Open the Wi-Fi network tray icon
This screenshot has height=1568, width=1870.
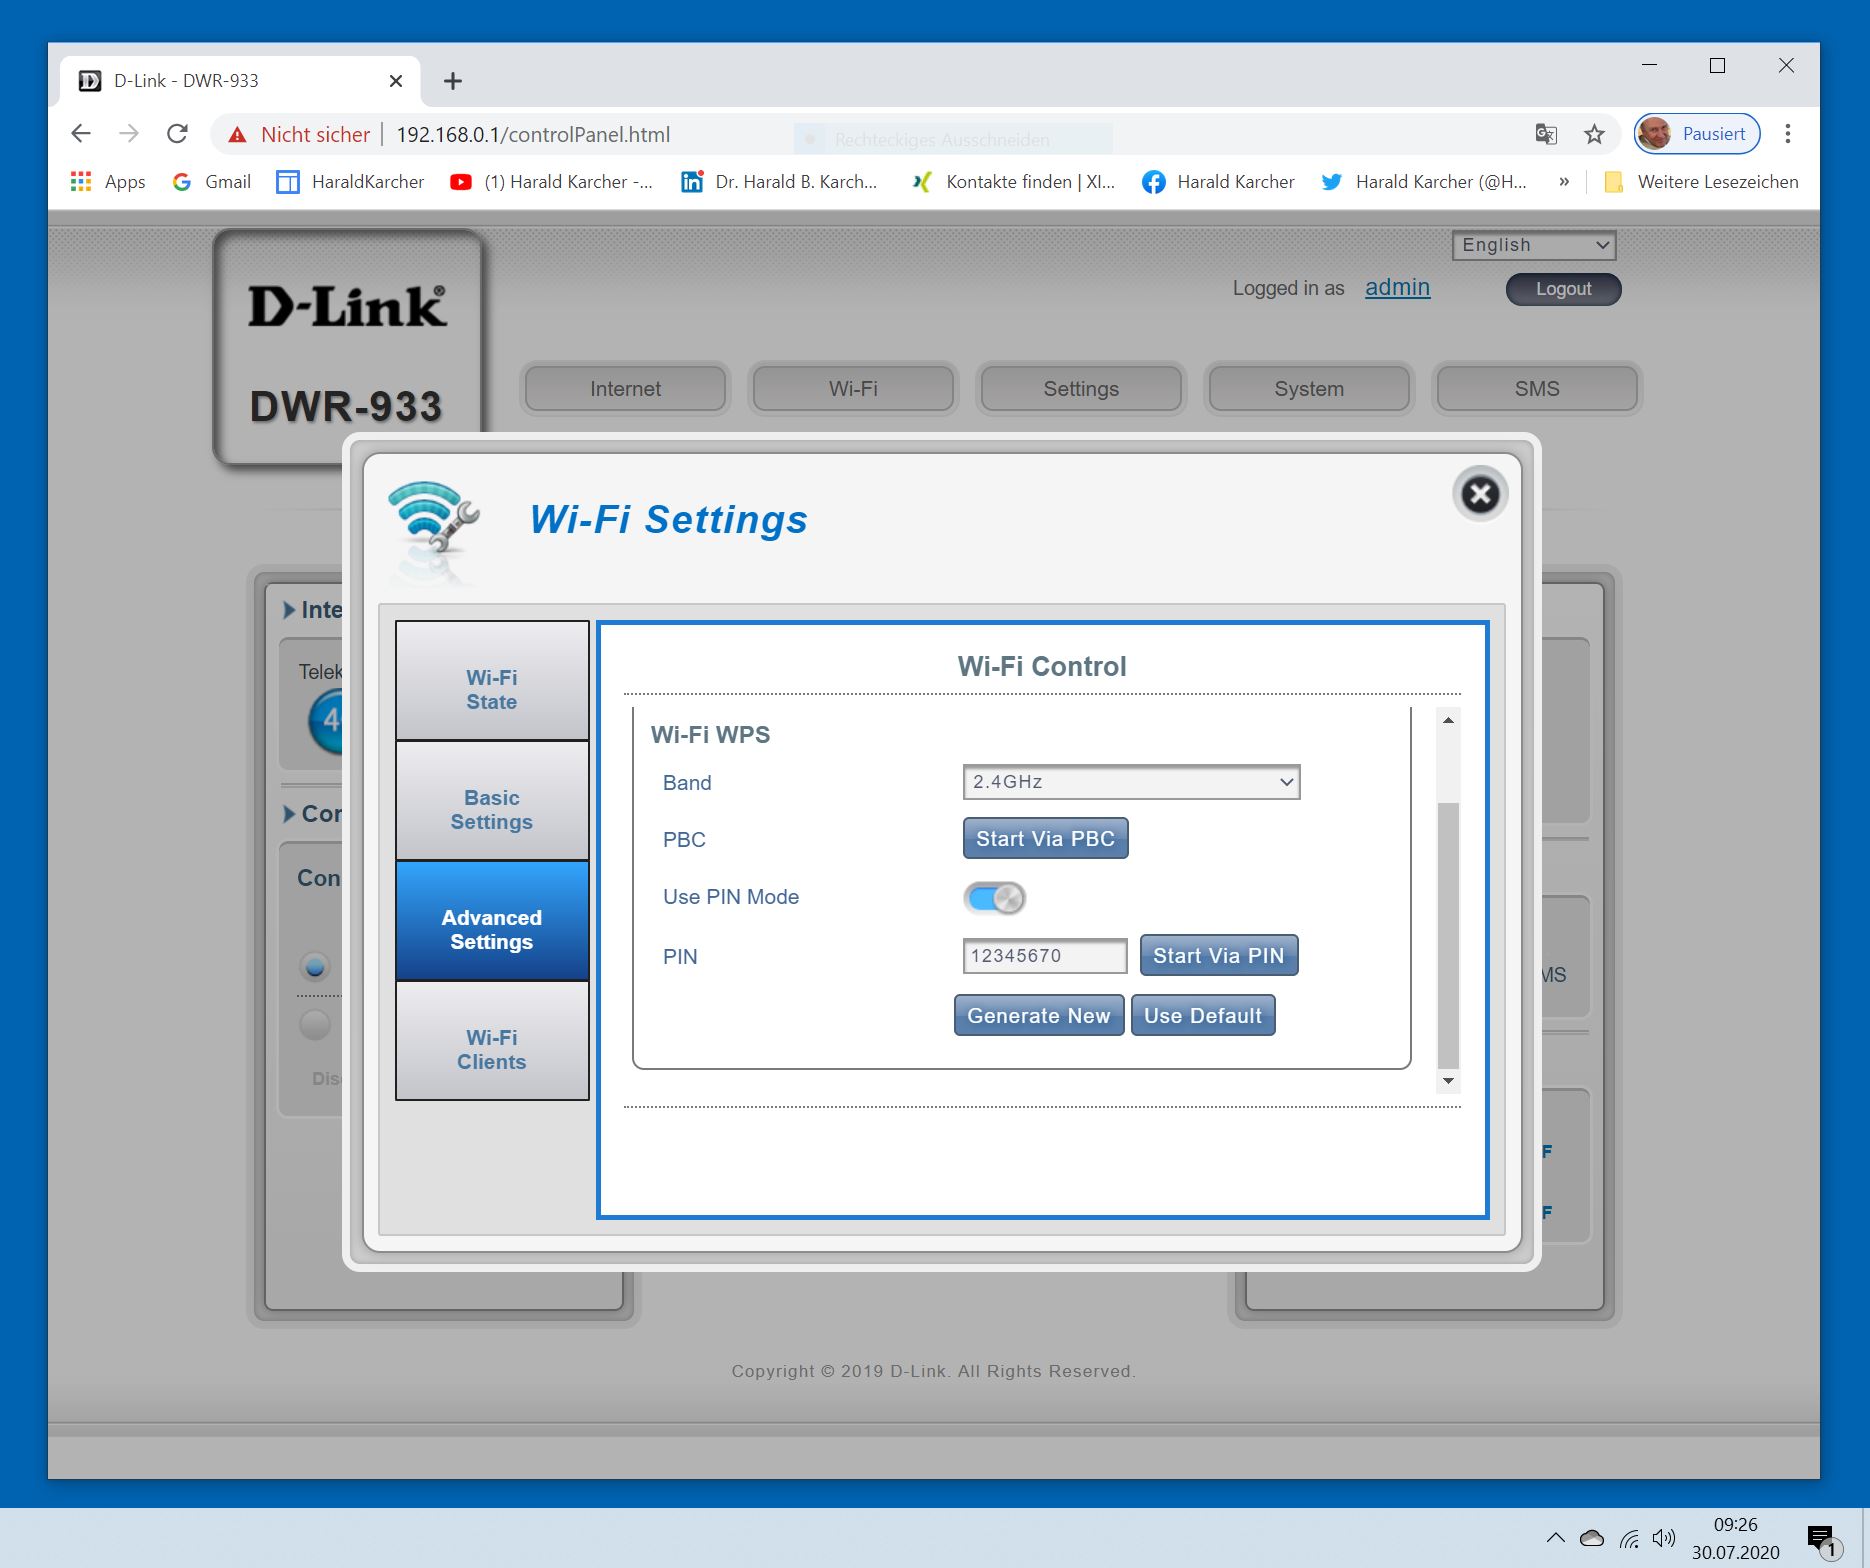pyautogui.click(x=1629, y=1538)
